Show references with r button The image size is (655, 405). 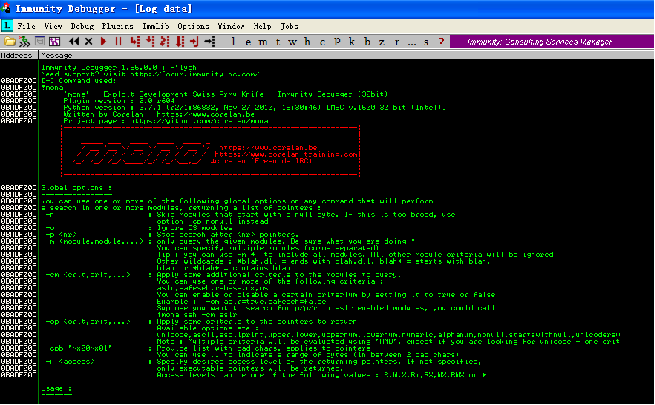397,41
